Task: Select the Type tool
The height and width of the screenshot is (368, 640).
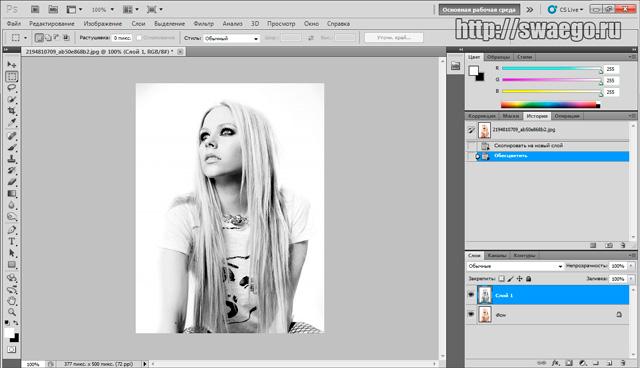Action: pyautogui.click(x=11, y=242)
